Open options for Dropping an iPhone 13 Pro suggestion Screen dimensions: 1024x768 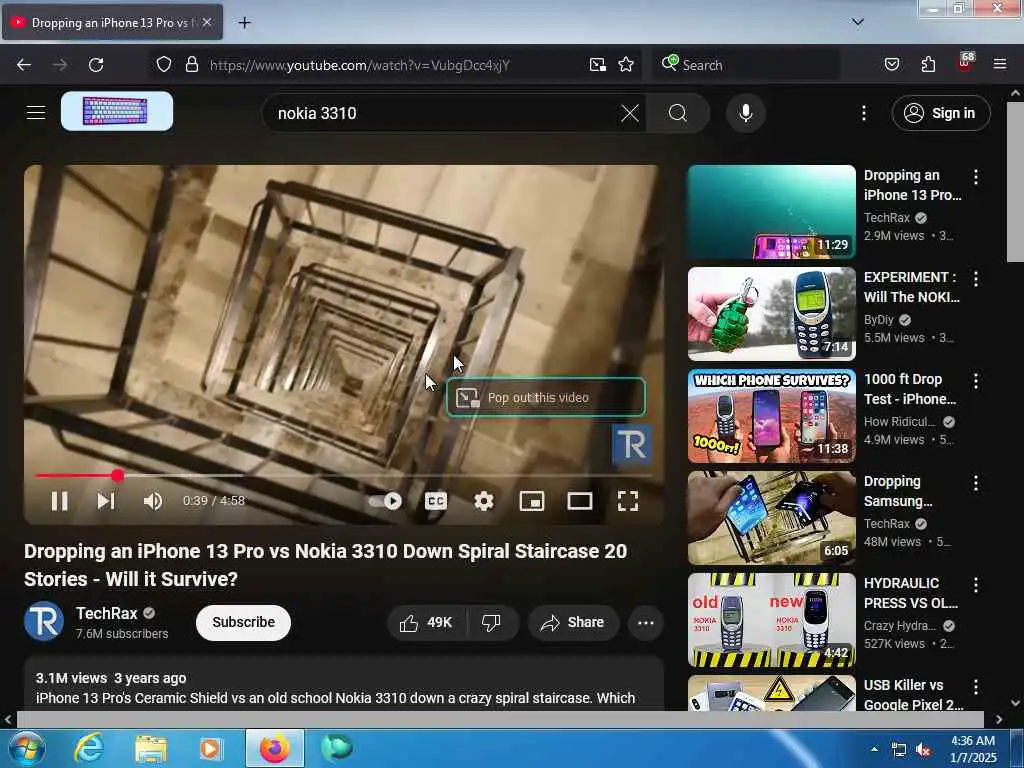click(x=975, y=176)
